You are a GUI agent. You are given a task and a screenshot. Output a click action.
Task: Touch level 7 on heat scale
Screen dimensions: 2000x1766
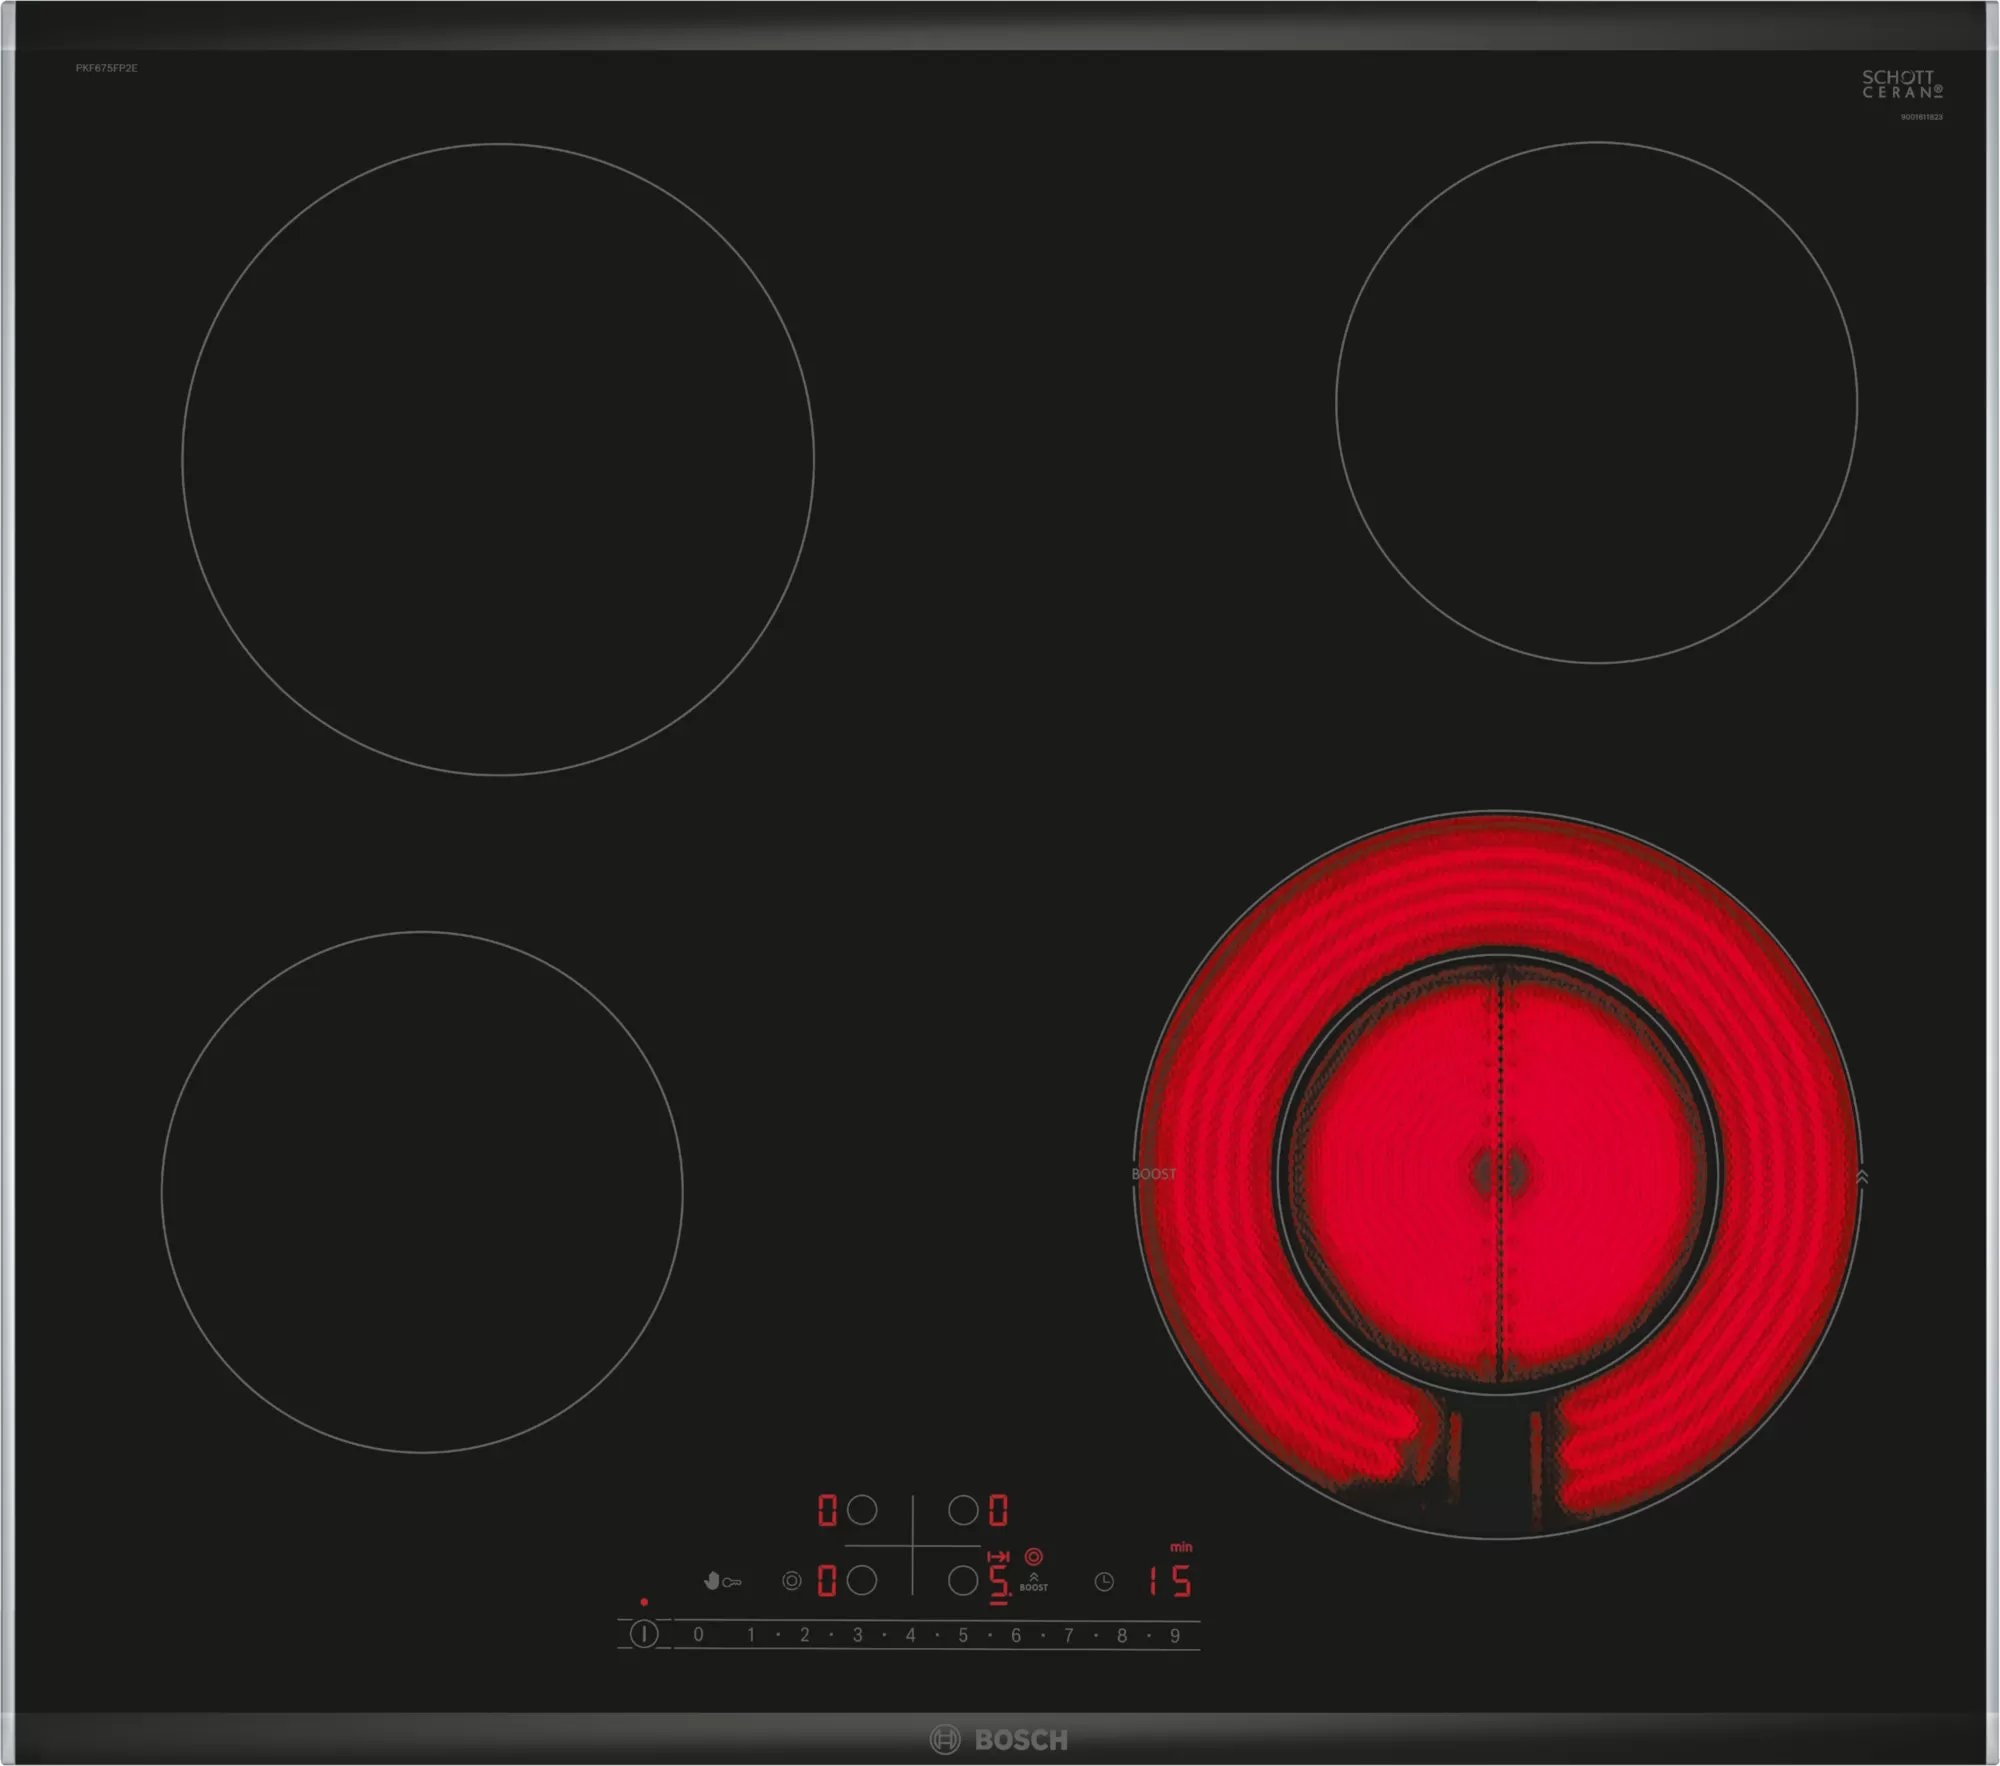(1069, 1635)
